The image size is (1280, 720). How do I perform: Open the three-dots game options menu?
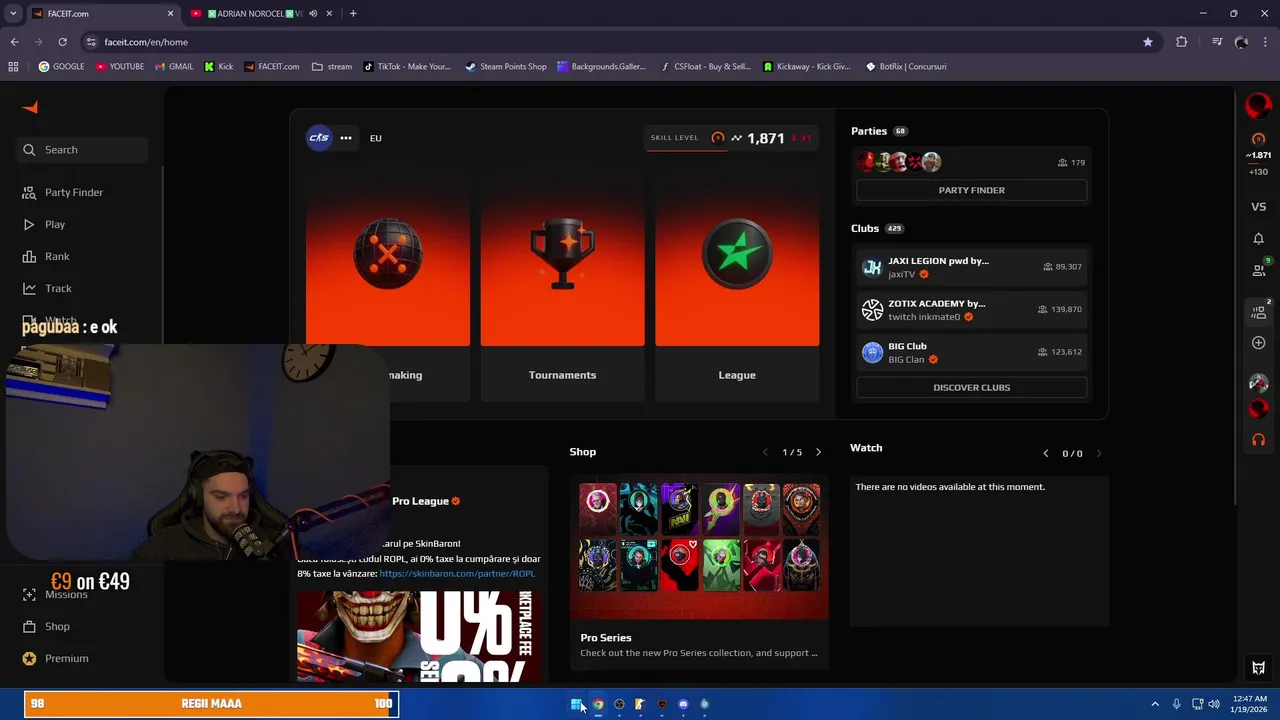point(346,138)
